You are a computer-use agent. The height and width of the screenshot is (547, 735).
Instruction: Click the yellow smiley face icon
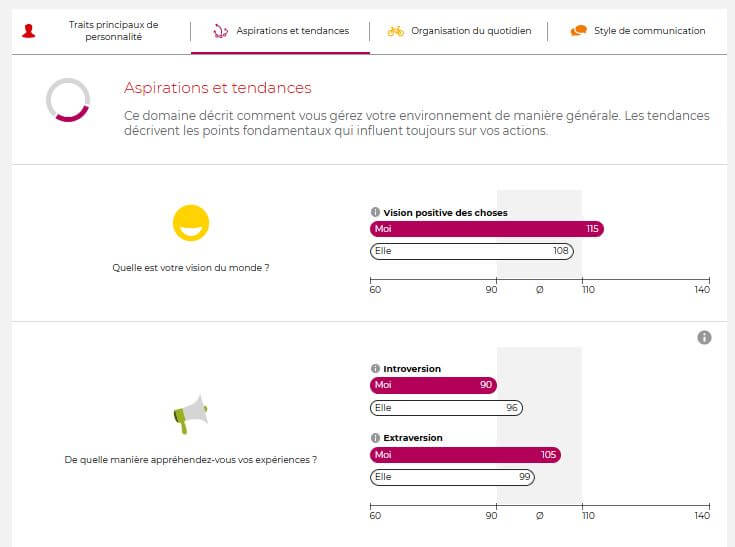(x=191, y=223)
